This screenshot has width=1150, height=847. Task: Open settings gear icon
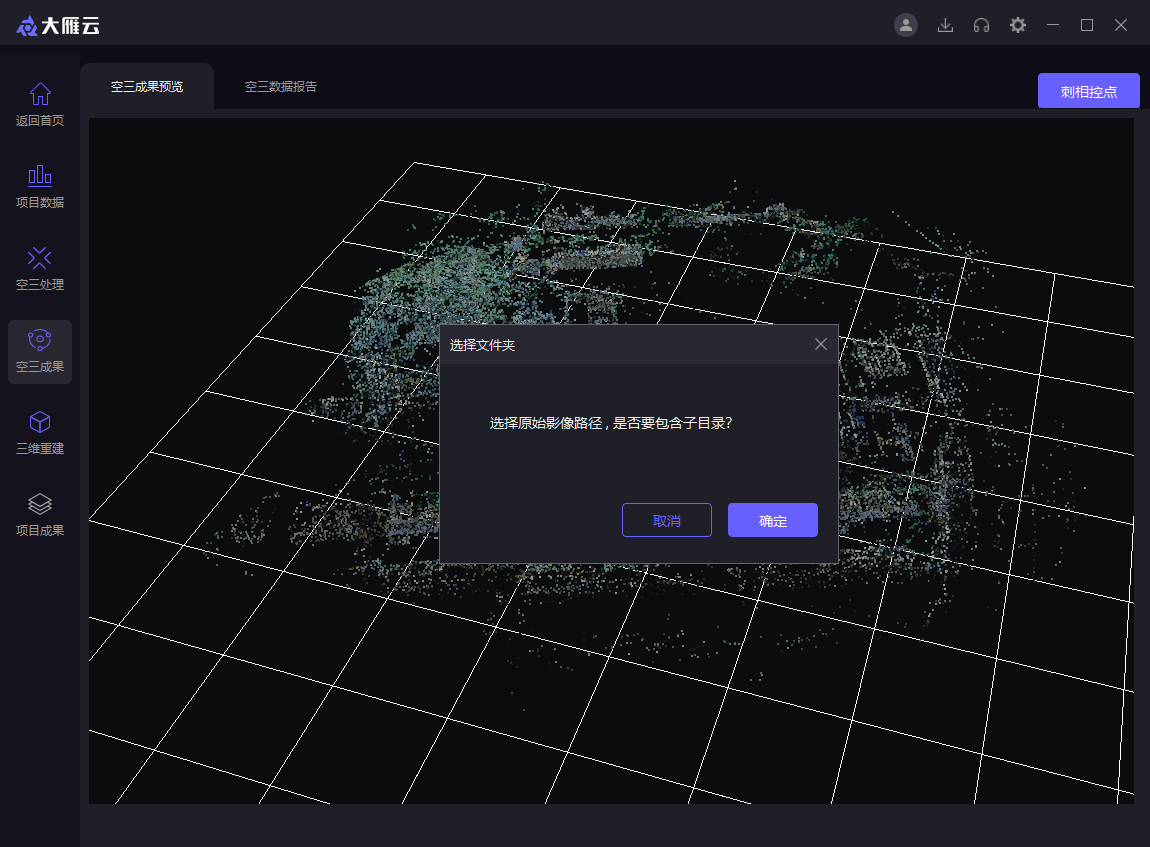point(1017,26)
